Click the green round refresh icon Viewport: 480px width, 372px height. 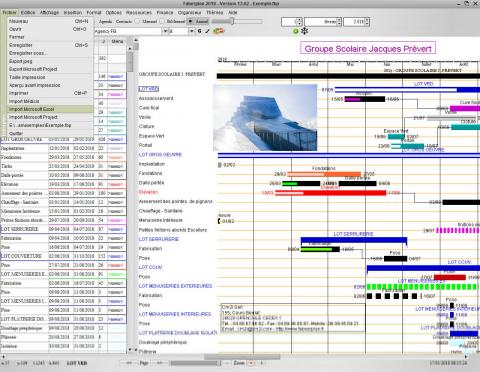(x=295, y=31)
